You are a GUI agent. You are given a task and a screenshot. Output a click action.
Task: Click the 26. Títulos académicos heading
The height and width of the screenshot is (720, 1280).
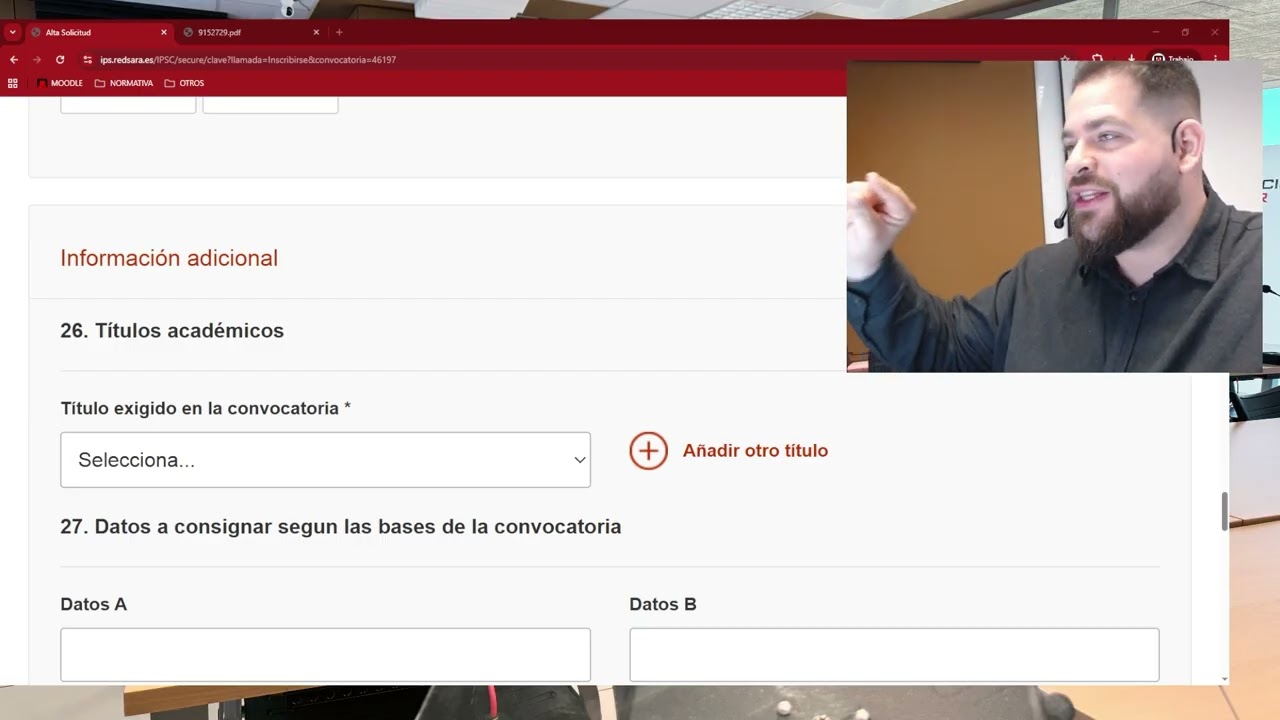point(172,331)
